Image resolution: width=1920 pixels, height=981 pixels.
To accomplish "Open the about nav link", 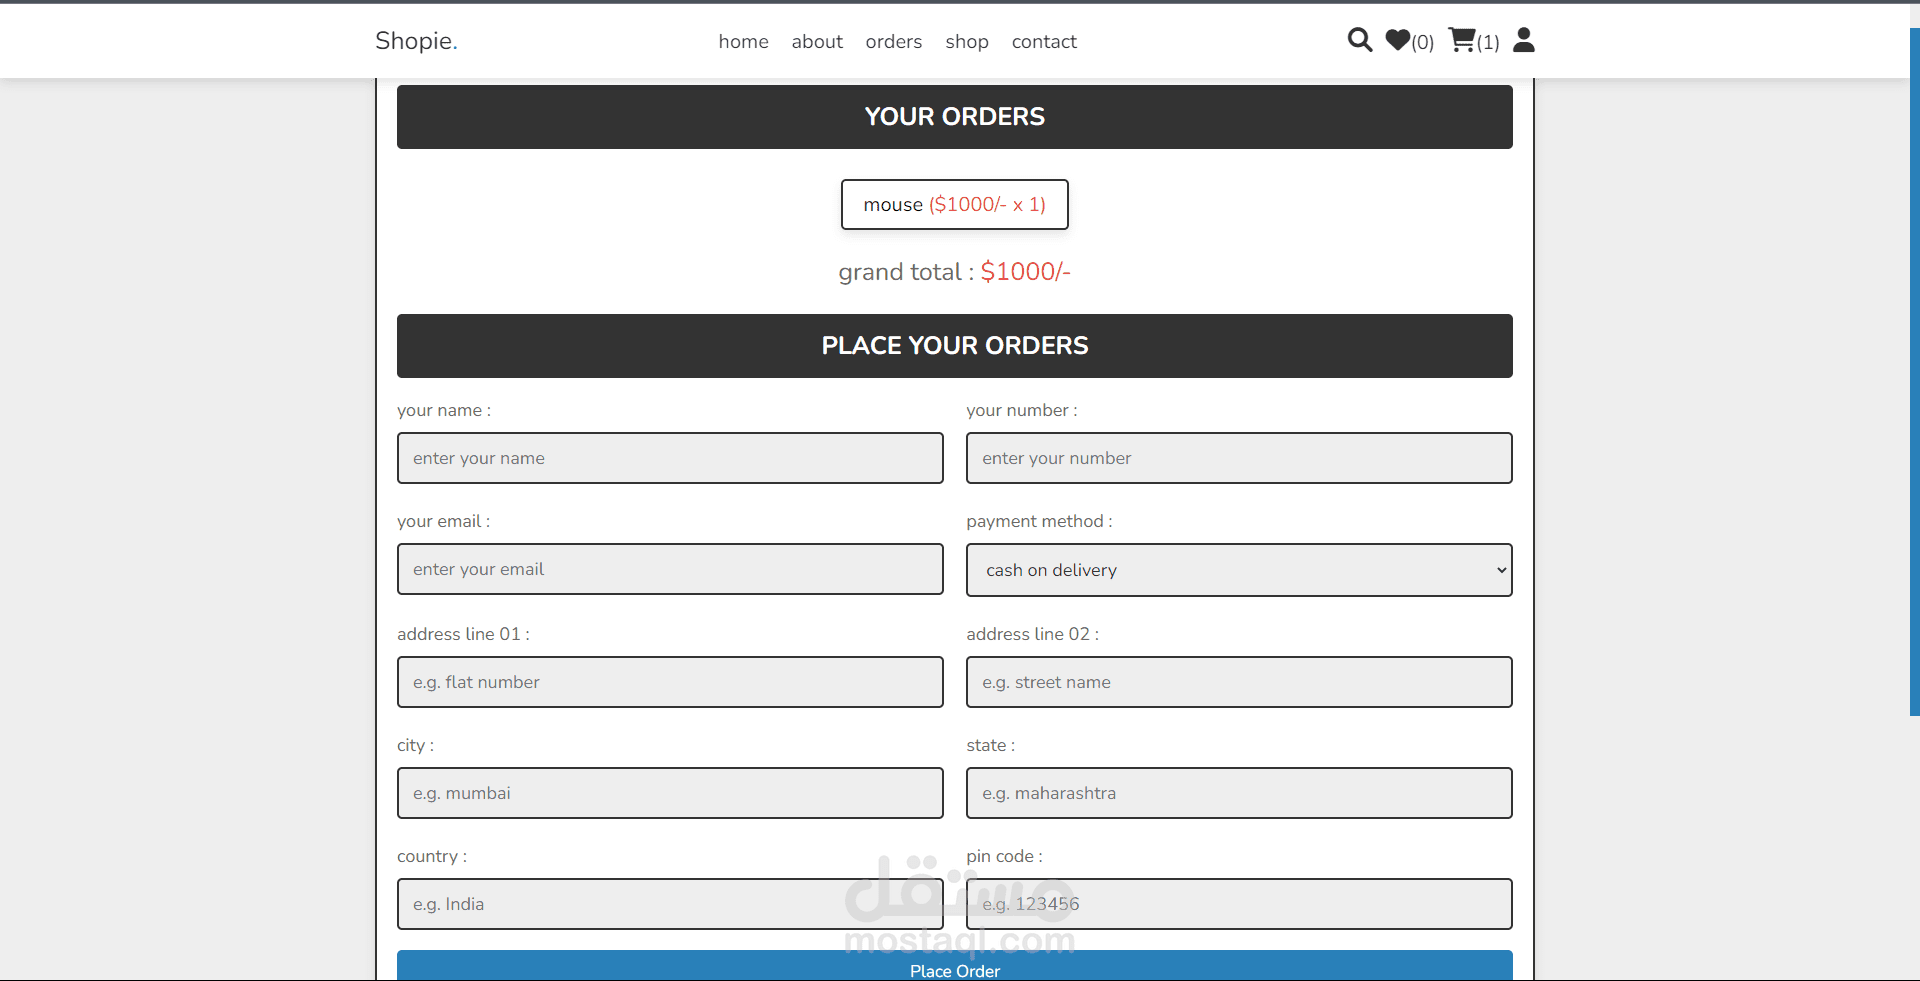I will pyautogui.click(x=817, y=41).
